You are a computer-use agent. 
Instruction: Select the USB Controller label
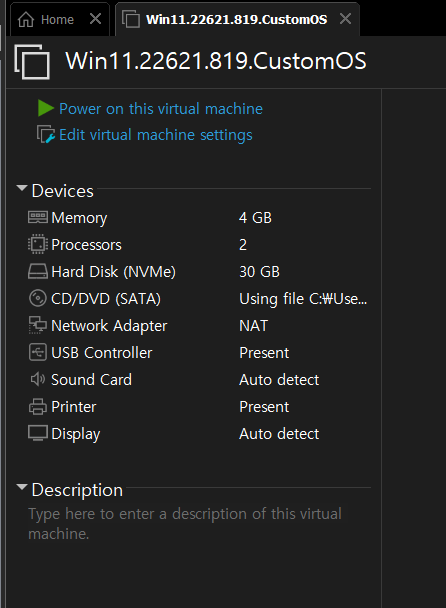tap(102, 353)
